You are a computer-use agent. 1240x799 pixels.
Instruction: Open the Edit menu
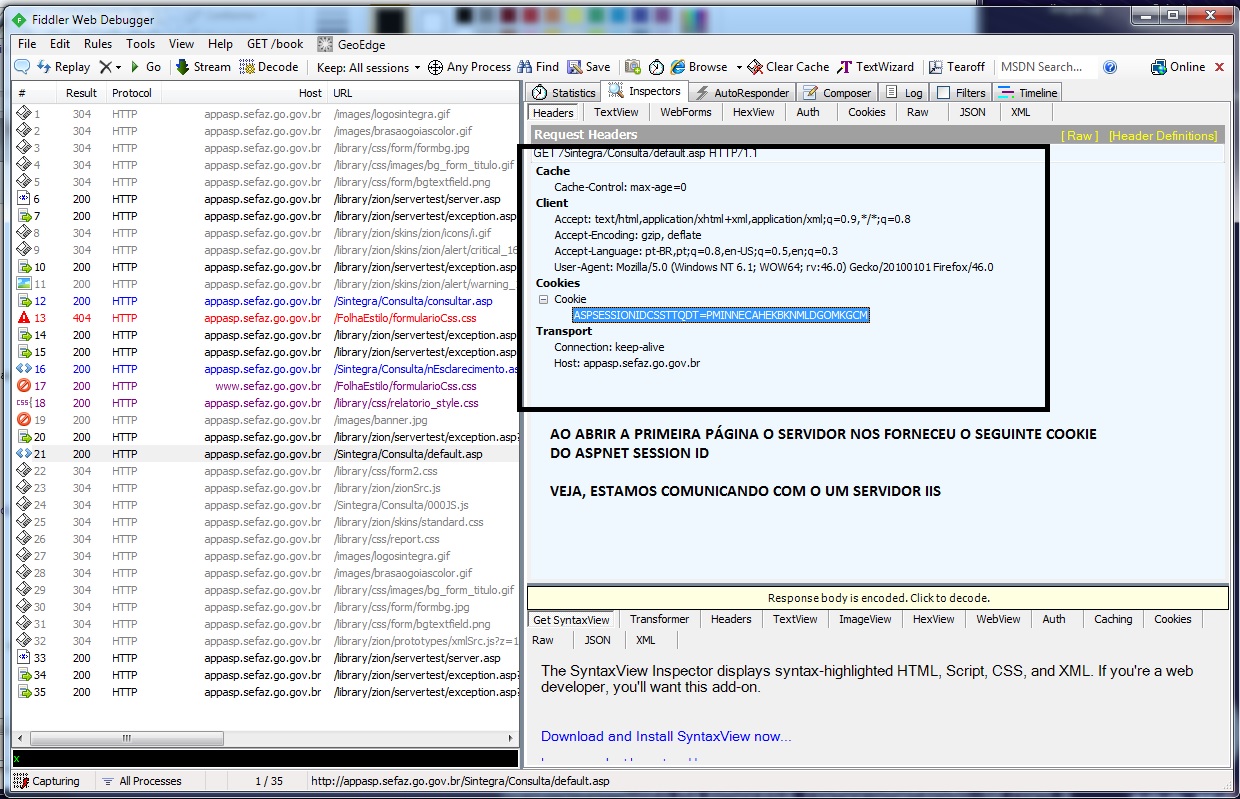coord(60,44)
